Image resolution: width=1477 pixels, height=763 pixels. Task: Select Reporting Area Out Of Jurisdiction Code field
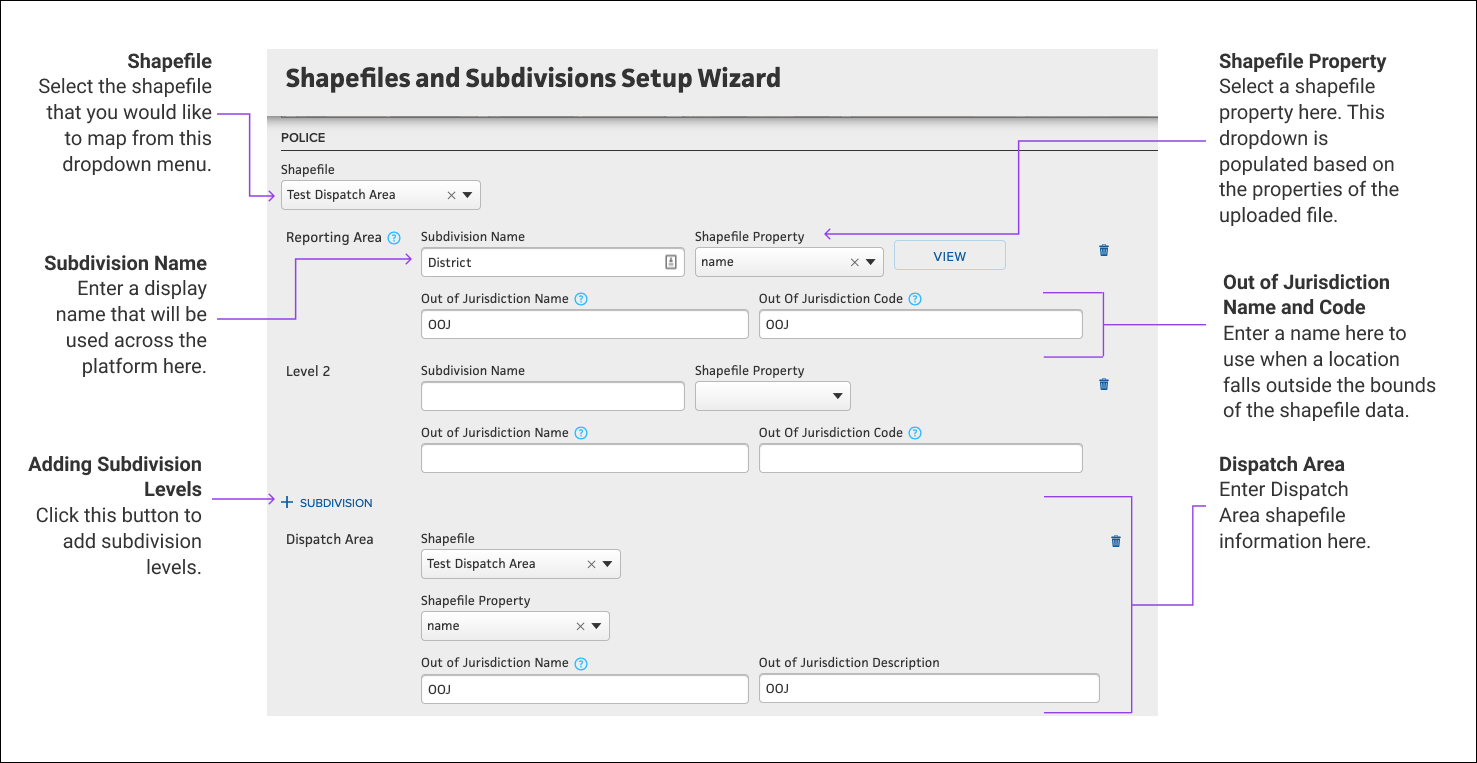920,324
